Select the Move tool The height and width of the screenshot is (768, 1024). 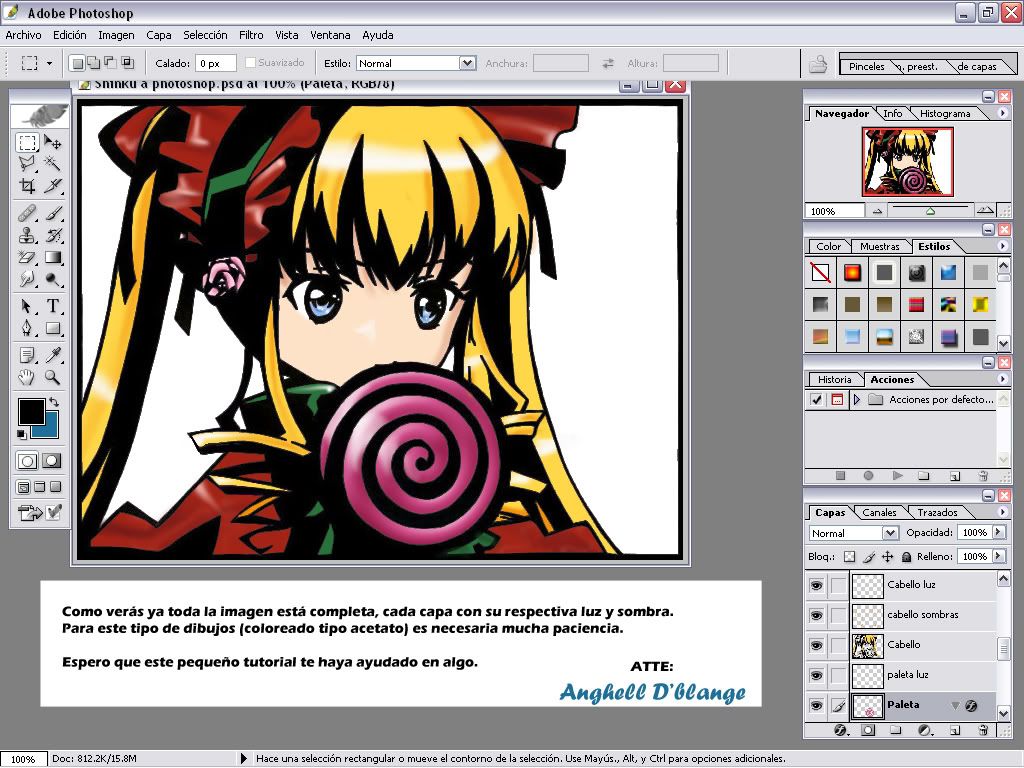53,142
